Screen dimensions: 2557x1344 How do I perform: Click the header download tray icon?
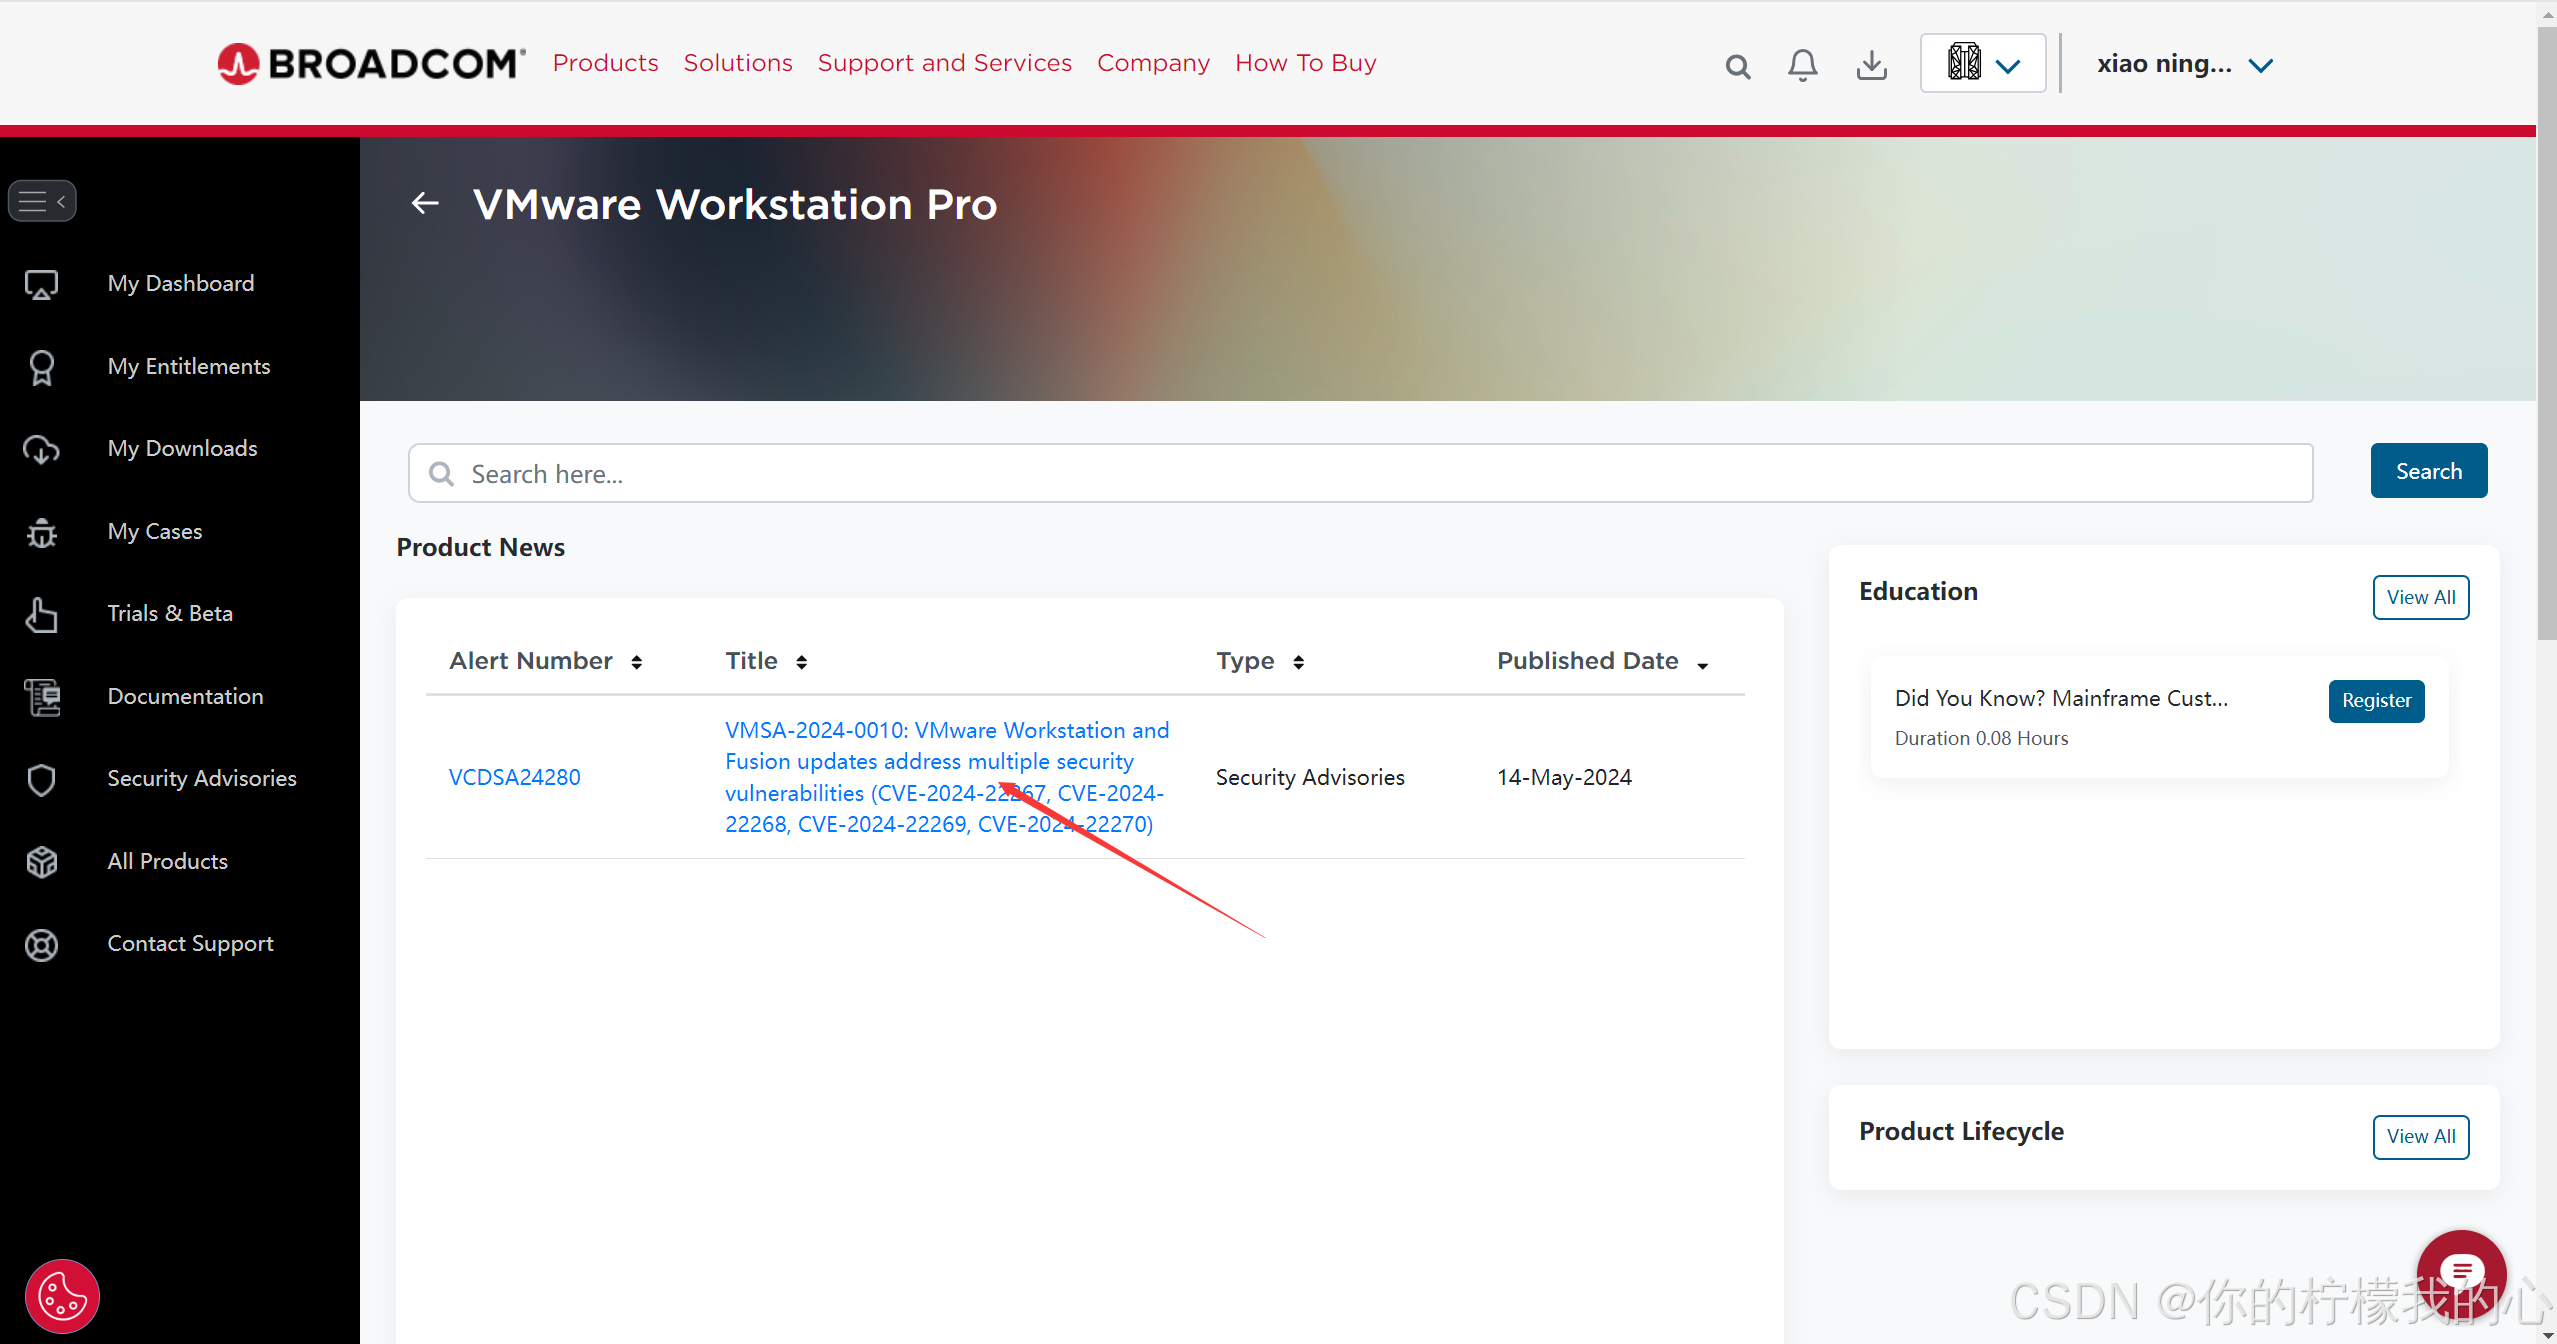click(1872, 65)
